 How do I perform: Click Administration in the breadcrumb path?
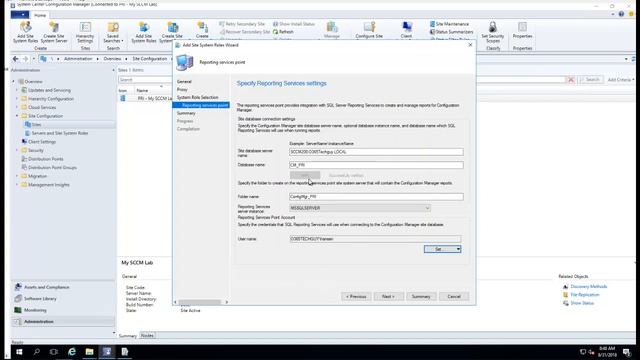pyautogui.click(x=78, y=59)
